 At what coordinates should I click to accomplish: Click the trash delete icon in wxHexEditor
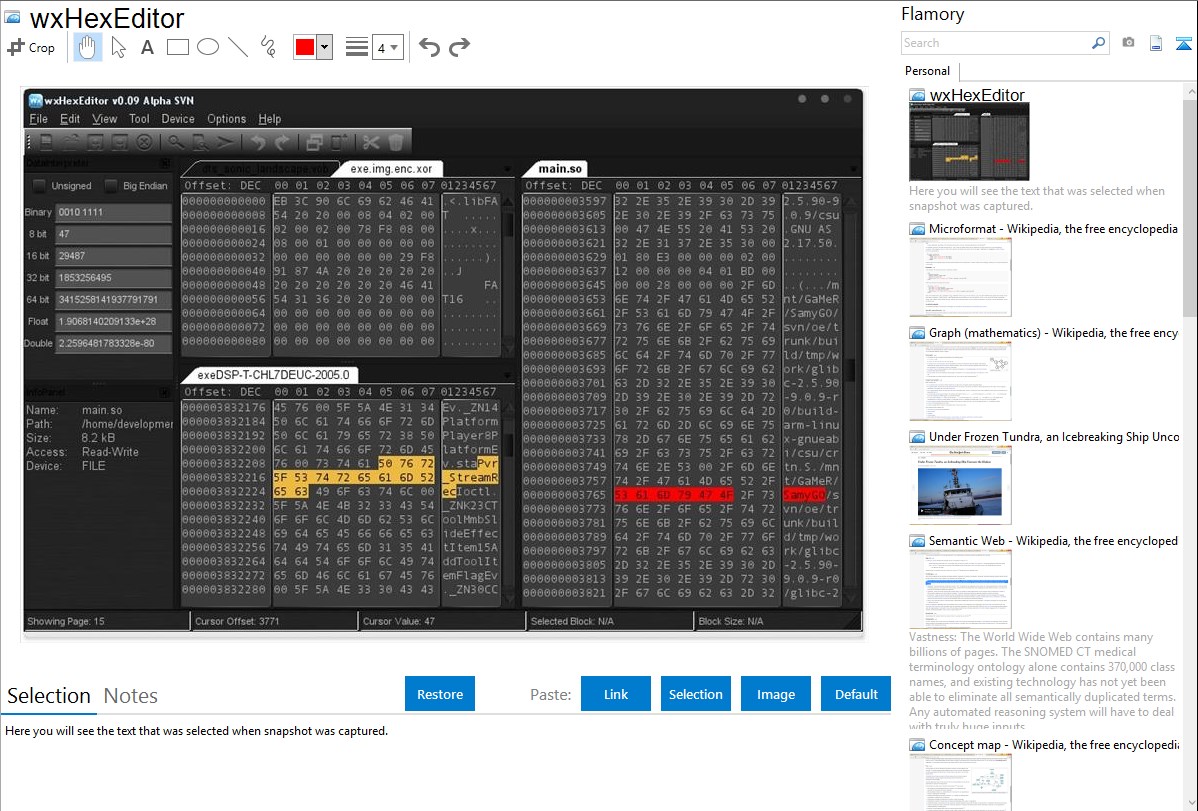coord(396,142)
